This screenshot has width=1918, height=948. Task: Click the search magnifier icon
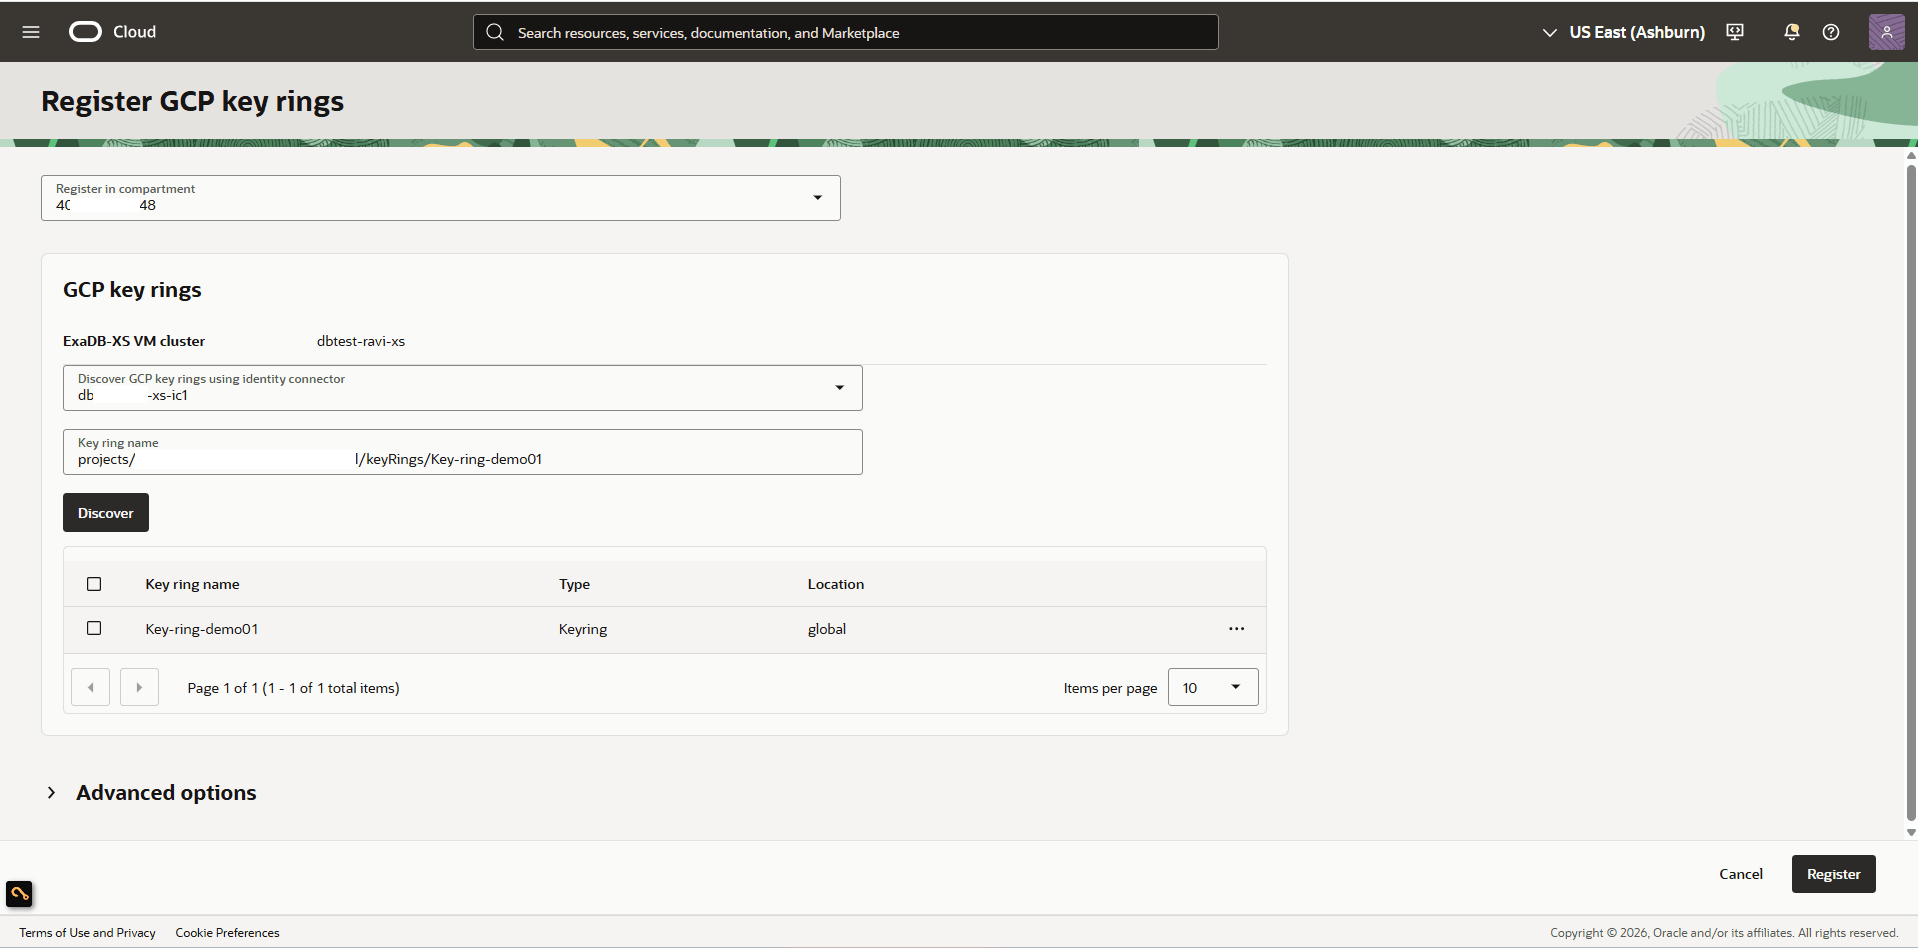(495, 32)
